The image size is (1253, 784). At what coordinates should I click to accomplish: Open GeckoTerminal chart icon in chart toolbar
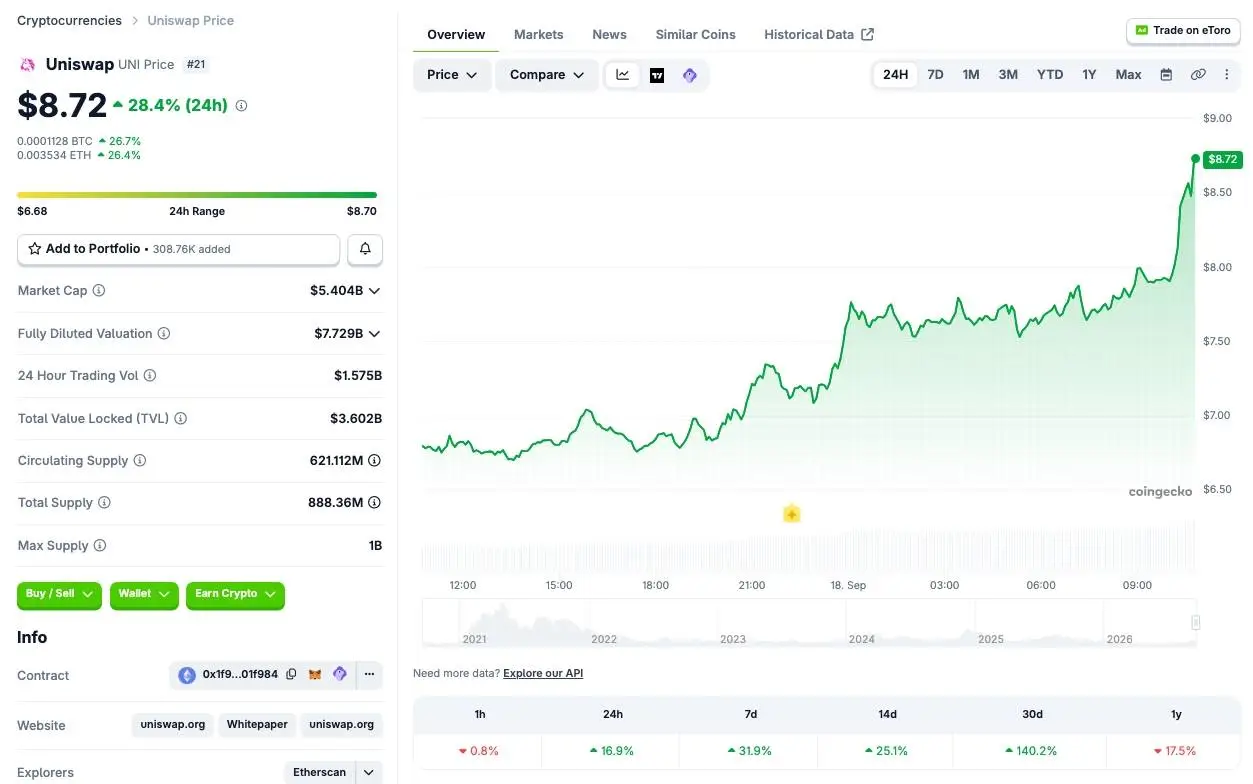pos(689,75)
